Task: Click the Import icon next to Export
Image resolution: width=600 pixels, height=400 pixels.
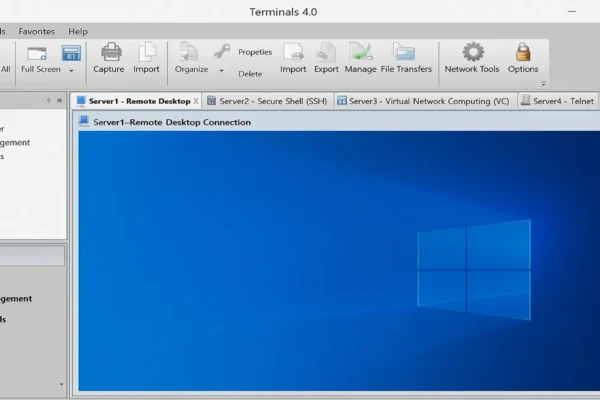Action: [293, 52]
